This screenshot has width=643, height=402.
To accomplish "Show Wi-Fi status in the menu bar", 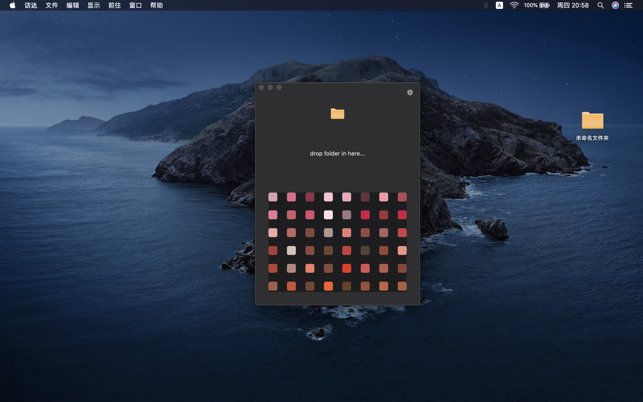I will [x=514, y=5].
